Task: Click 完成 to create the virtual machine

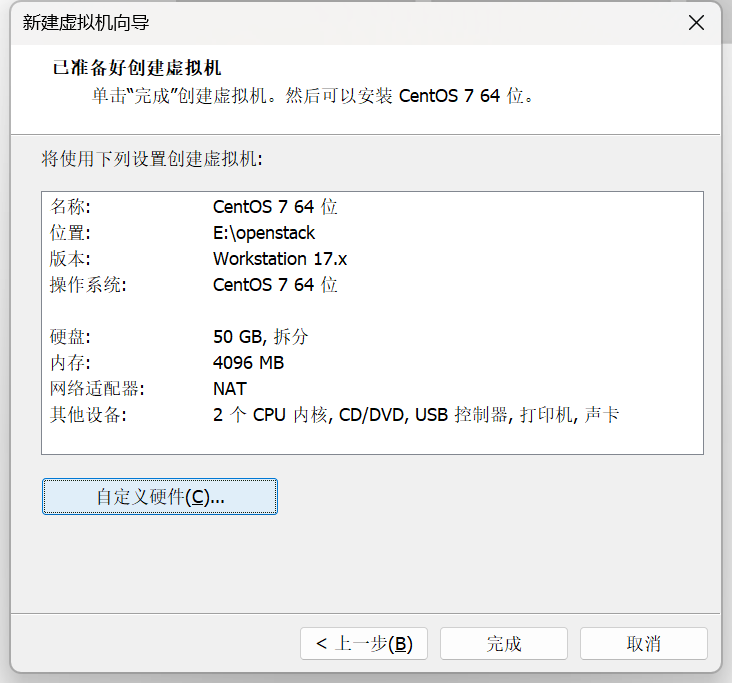Action: pyautogui.click(x=504, y=643)
